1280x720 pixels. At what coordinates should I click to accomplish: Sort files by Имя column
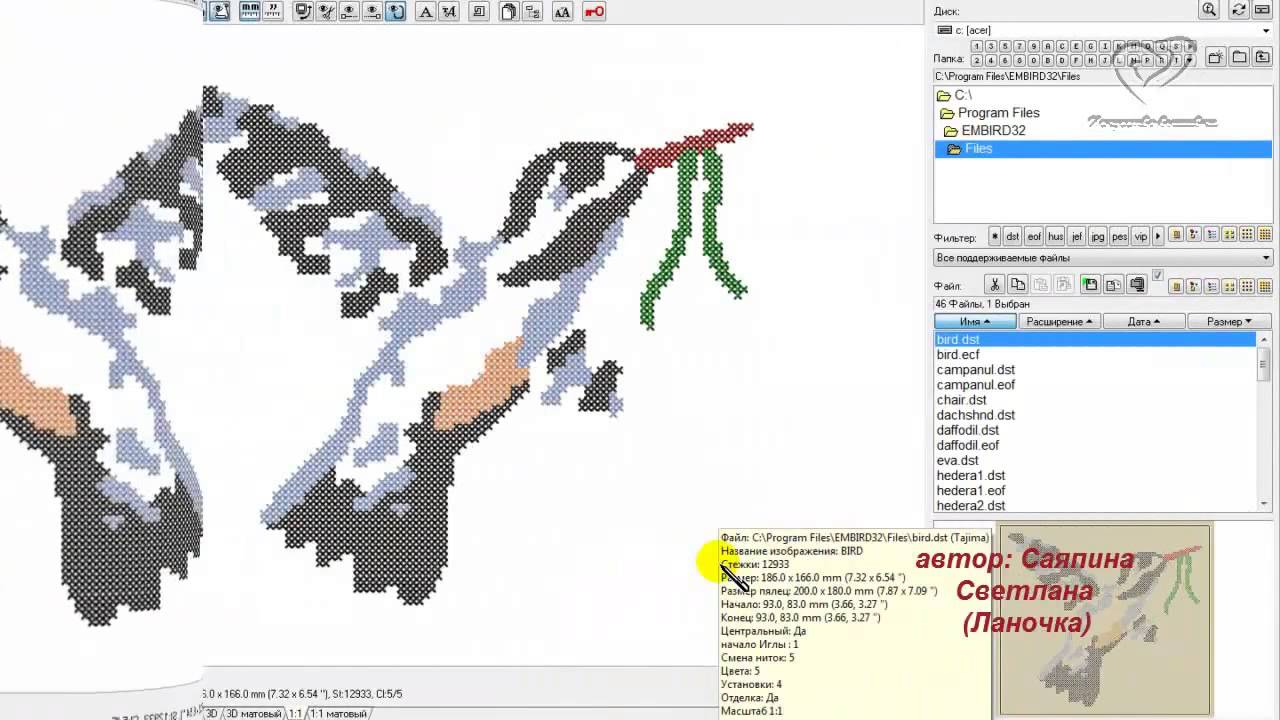(x=975, y=322)
